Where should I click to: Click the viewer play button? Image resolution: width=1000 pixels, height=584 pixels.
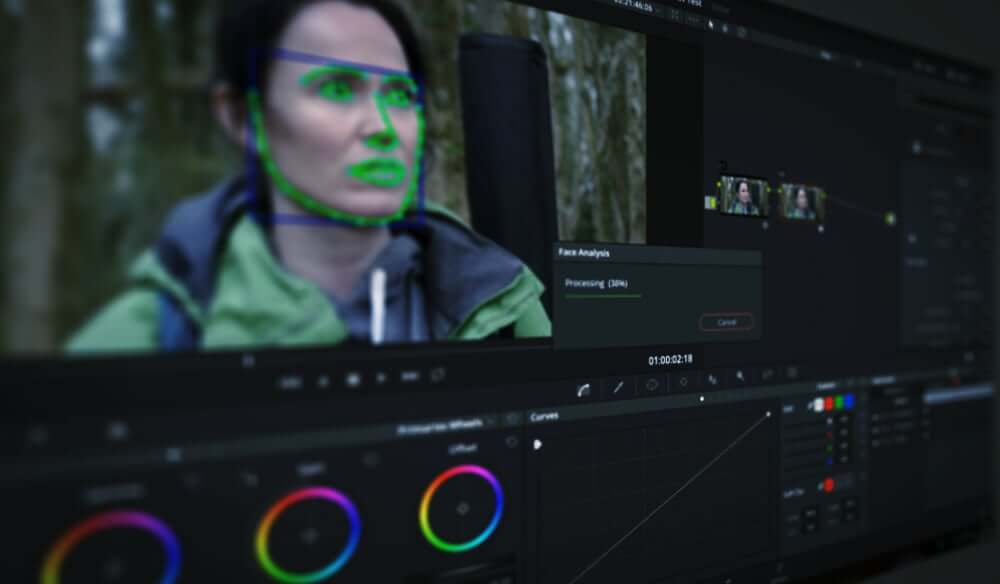pyautogui.click(x=381, y=378)
